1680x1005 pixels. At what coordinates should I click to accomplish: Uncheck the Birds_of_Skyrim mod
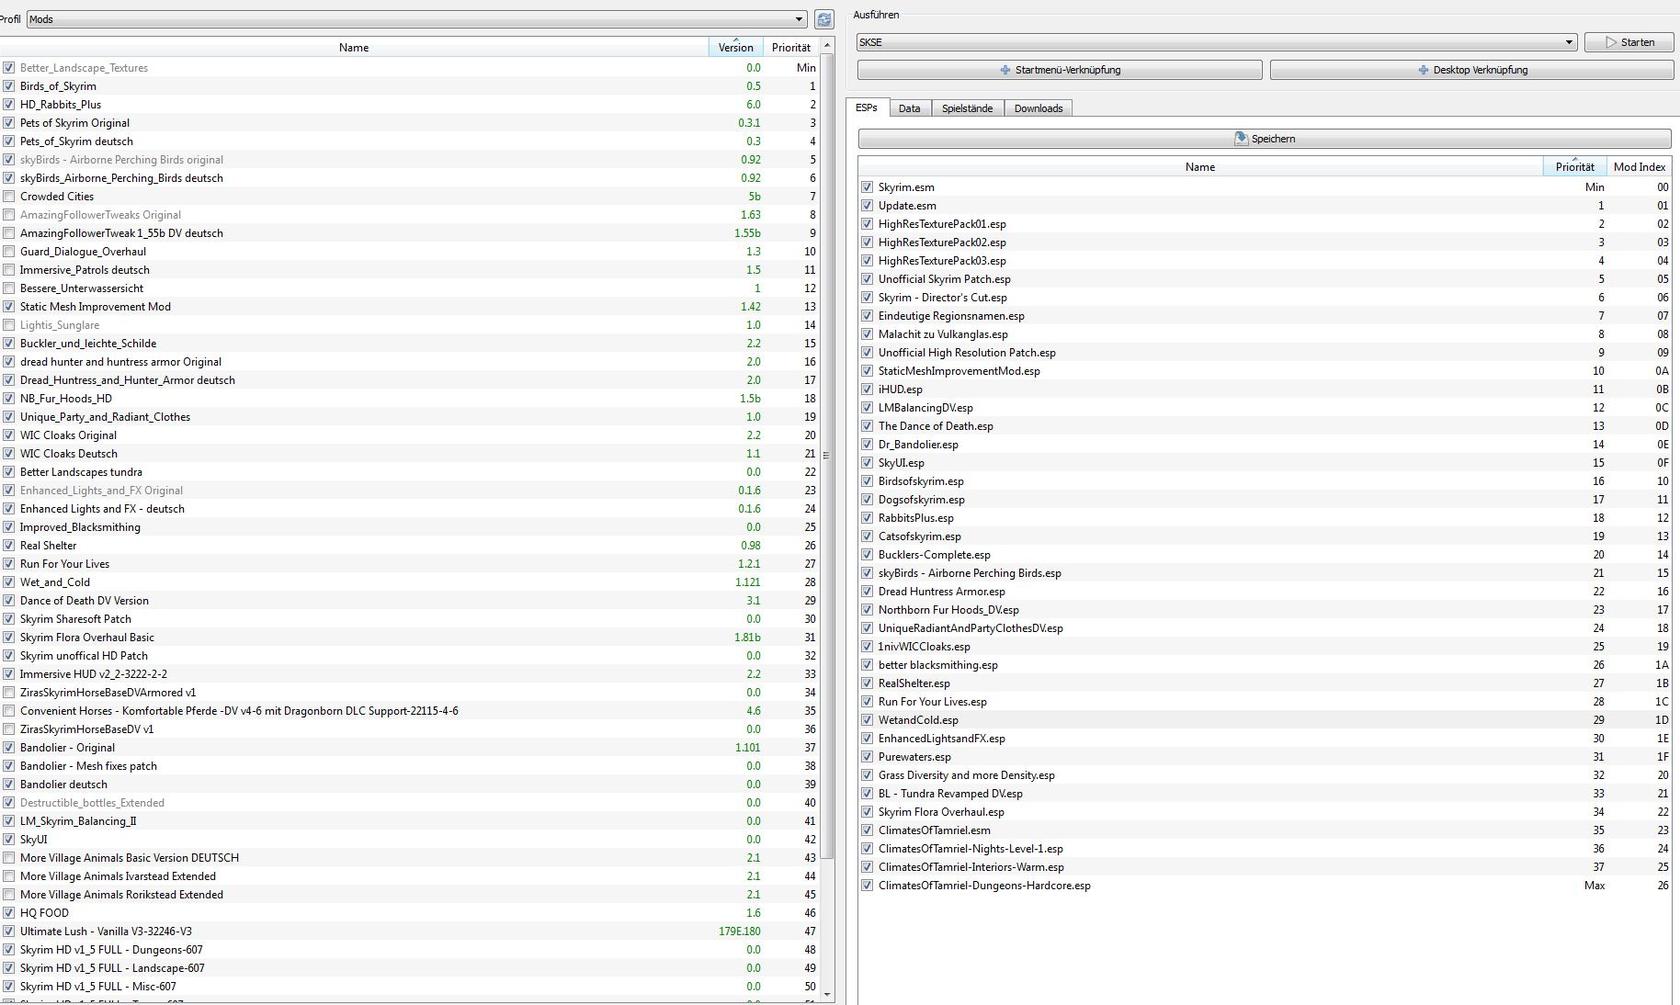coord(9,86)
